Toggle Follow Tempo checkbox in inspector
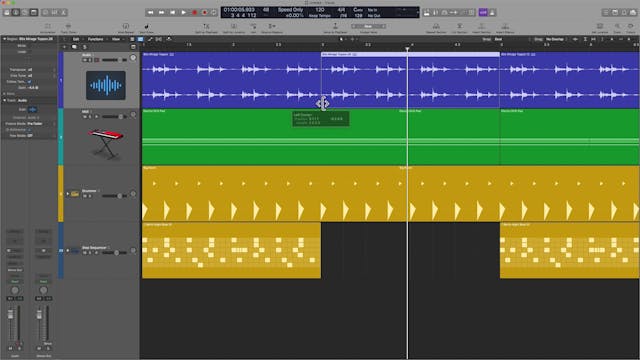This screenshot has height=360, width=640. (x=29, y=82)
